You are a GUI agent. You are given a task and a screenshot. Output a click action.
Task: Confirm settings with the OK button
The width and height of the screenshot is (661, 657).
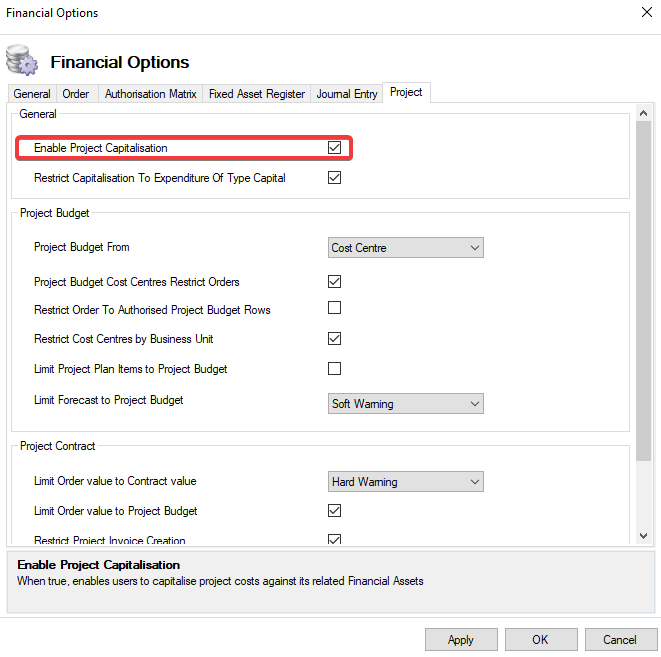tap(540, 640)
